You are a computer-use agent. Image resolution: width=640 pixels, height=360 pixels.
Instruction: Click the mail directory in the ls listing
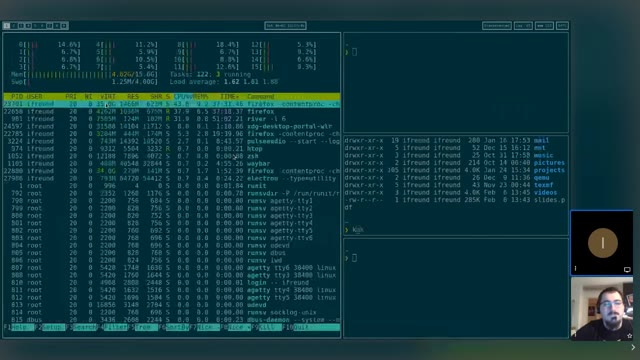pyautogui.click(x=541, y=140)
